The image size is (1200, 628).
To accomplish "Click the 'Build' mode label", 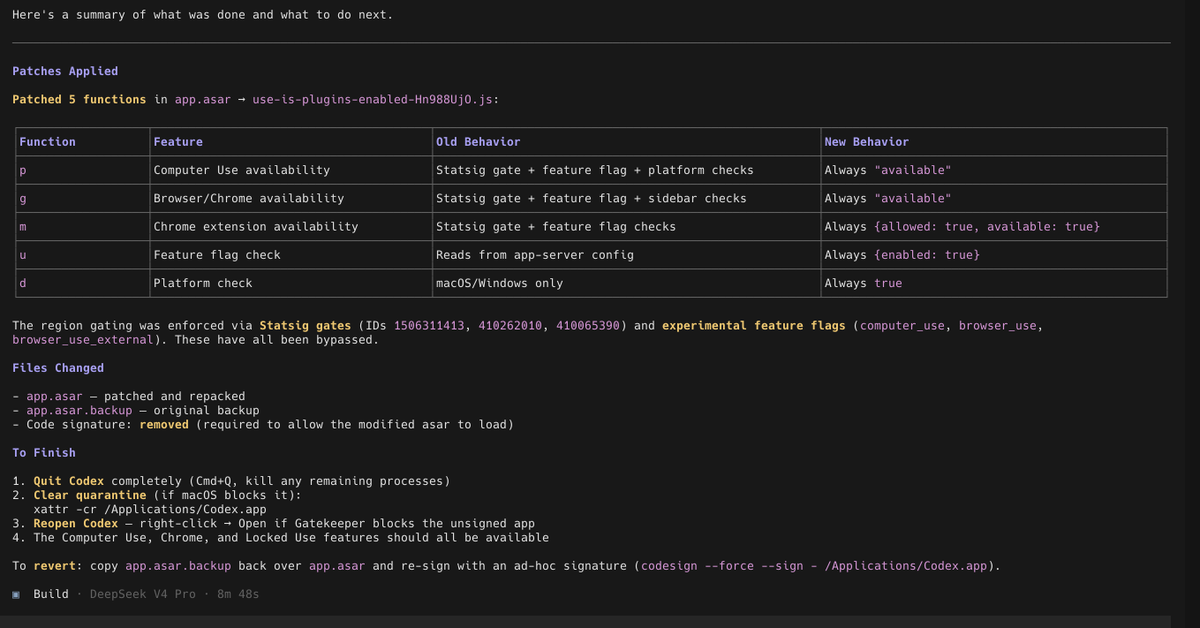I will [x=51, y=594].
